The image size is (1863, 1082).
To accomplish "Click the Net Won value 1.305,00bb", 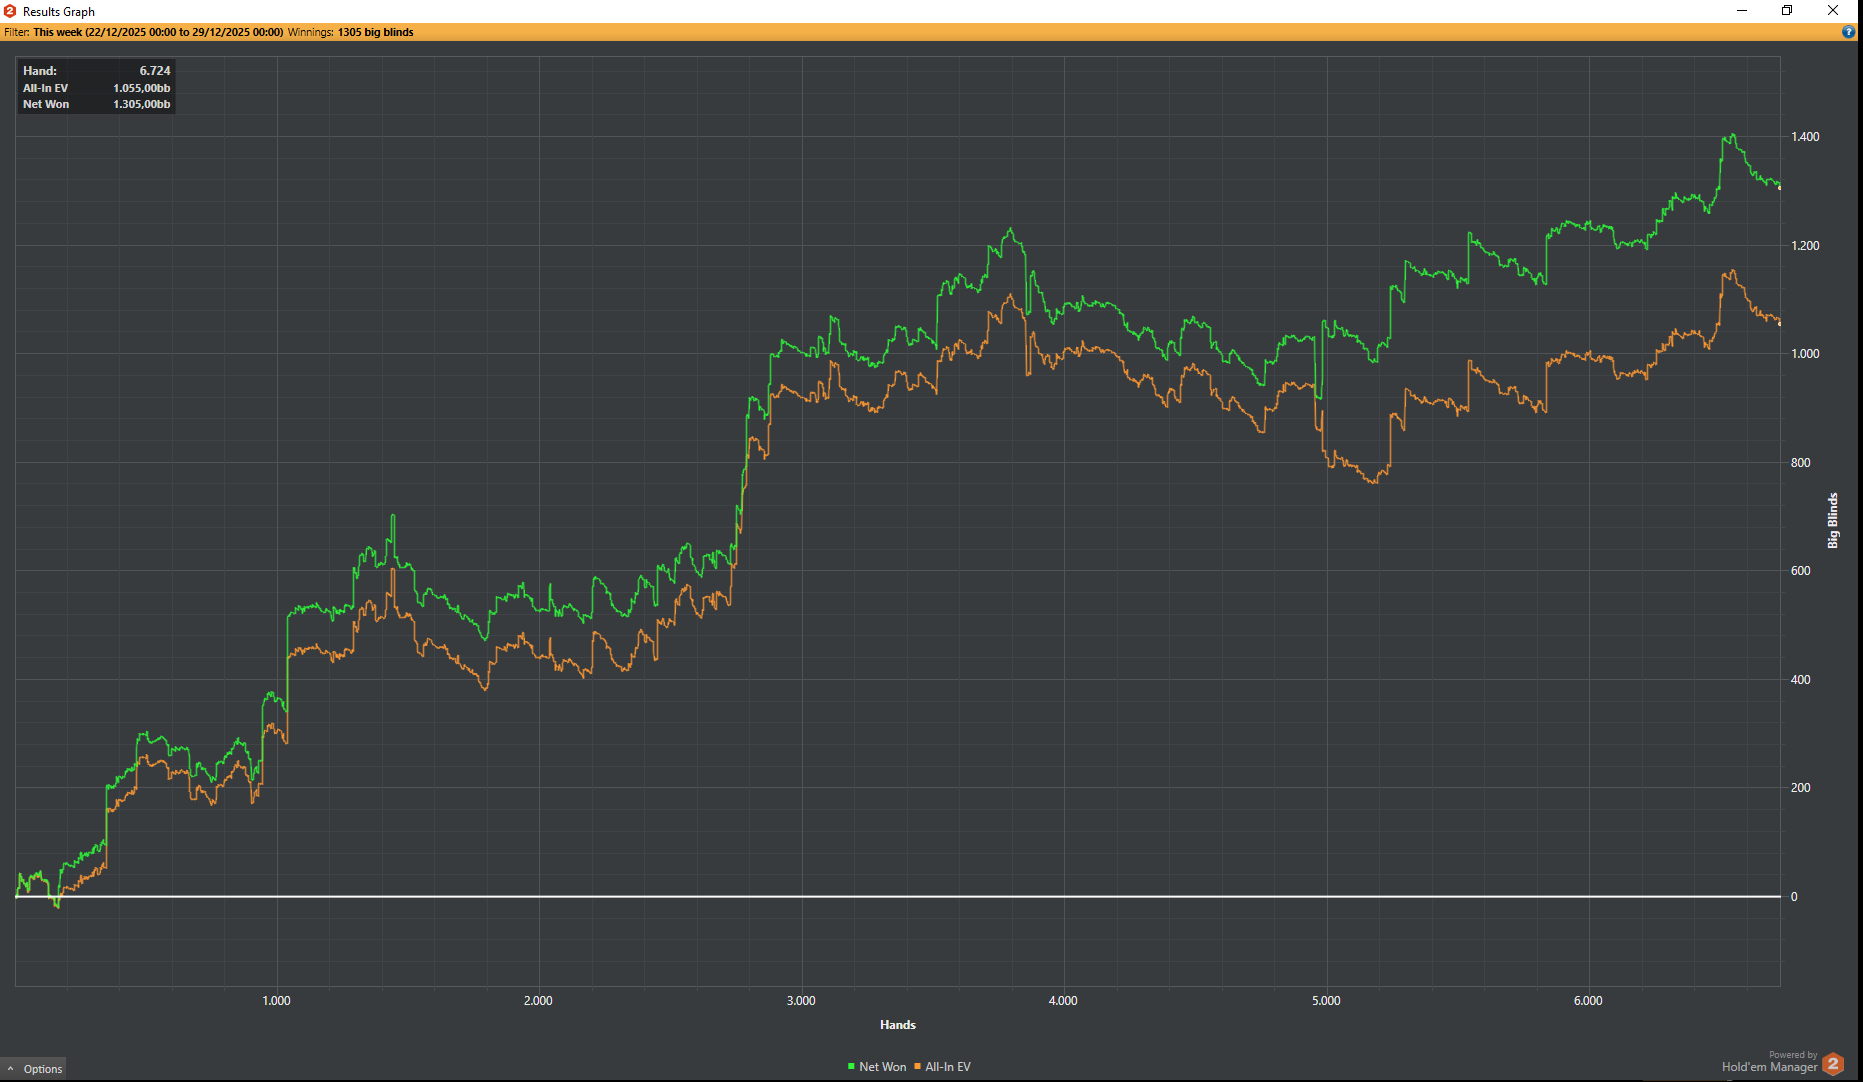I will click(142, 104).
